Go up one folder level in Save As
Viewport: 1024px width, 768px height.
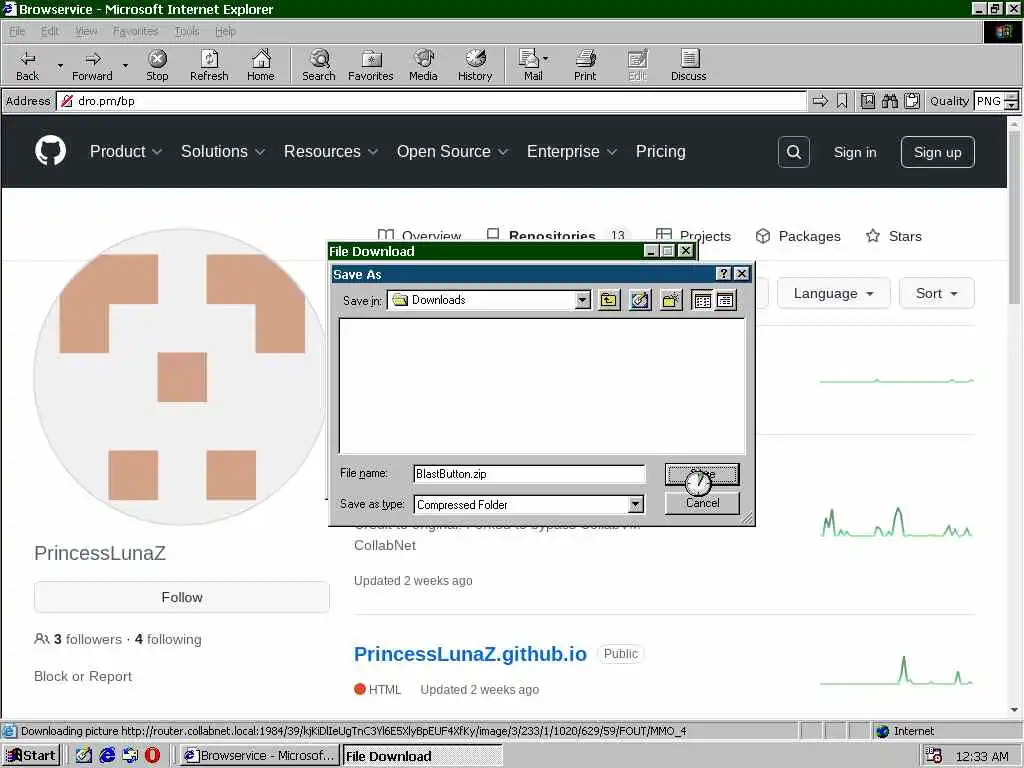[x=609, y=300]
